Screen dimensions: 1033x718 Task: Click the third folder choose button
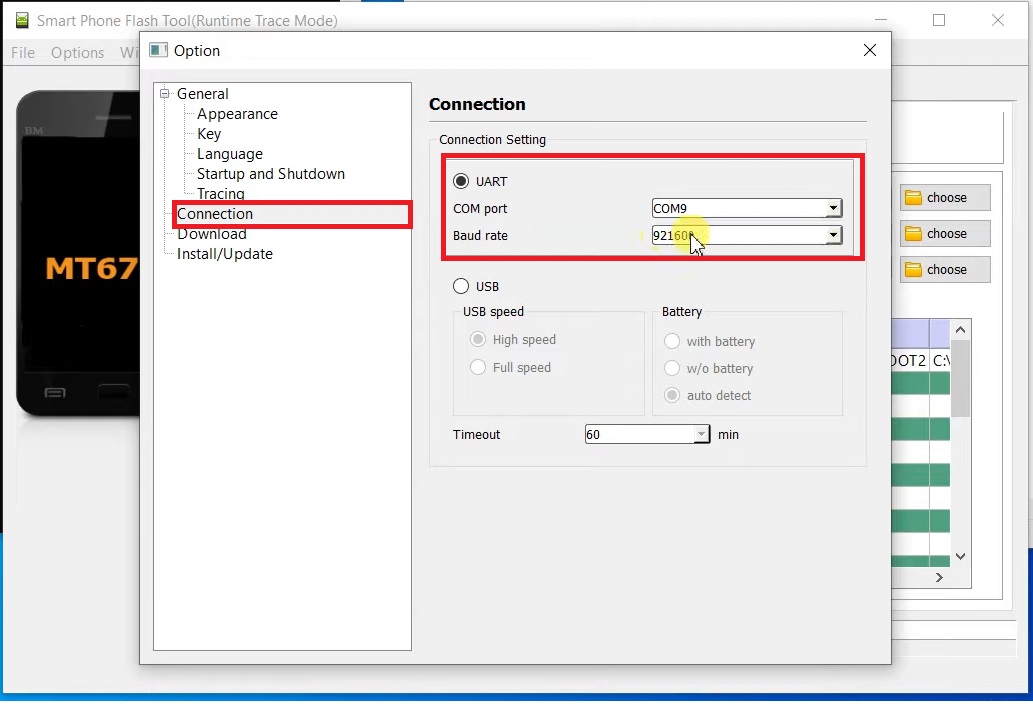(945, 270)
